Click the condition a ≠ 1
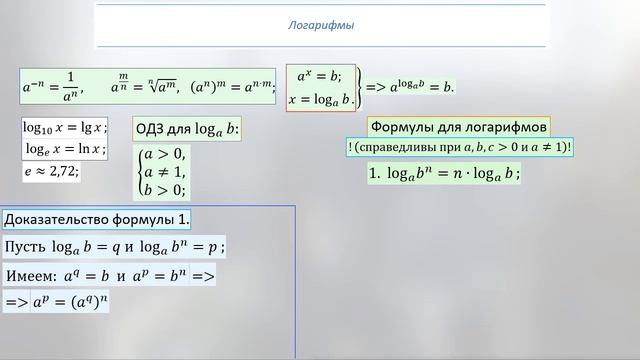Image resolution: width=640 pixels, height=360 pixels. (165, 172)
